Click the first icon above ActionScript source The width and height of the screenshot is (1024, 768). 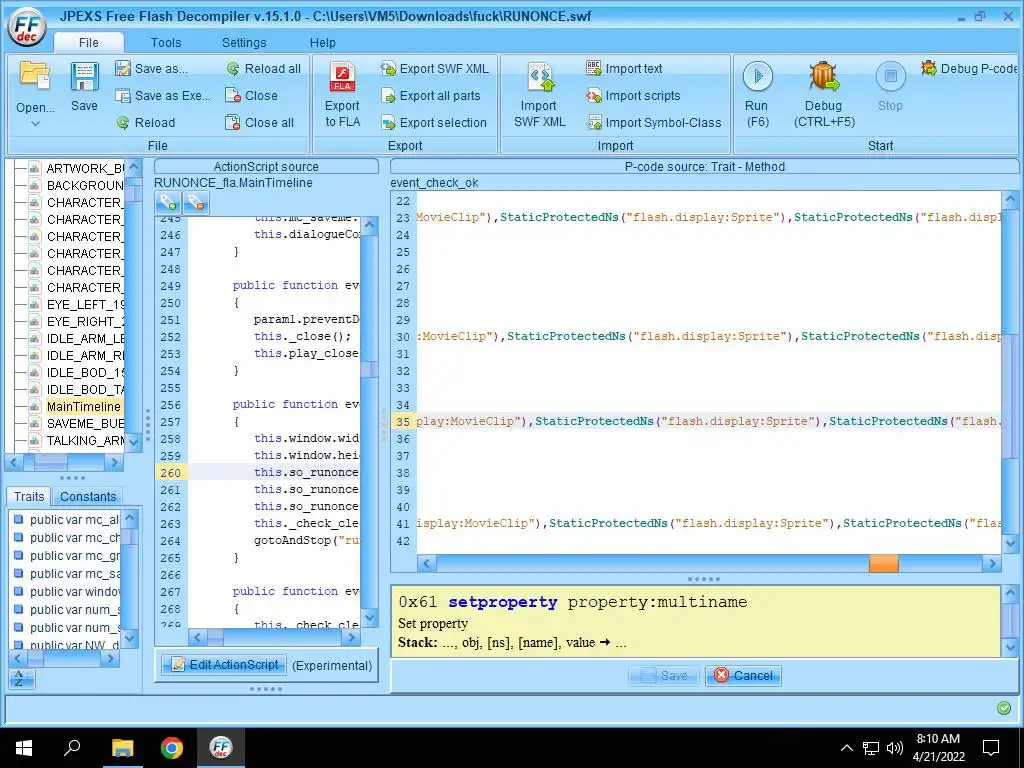point(168,203)
